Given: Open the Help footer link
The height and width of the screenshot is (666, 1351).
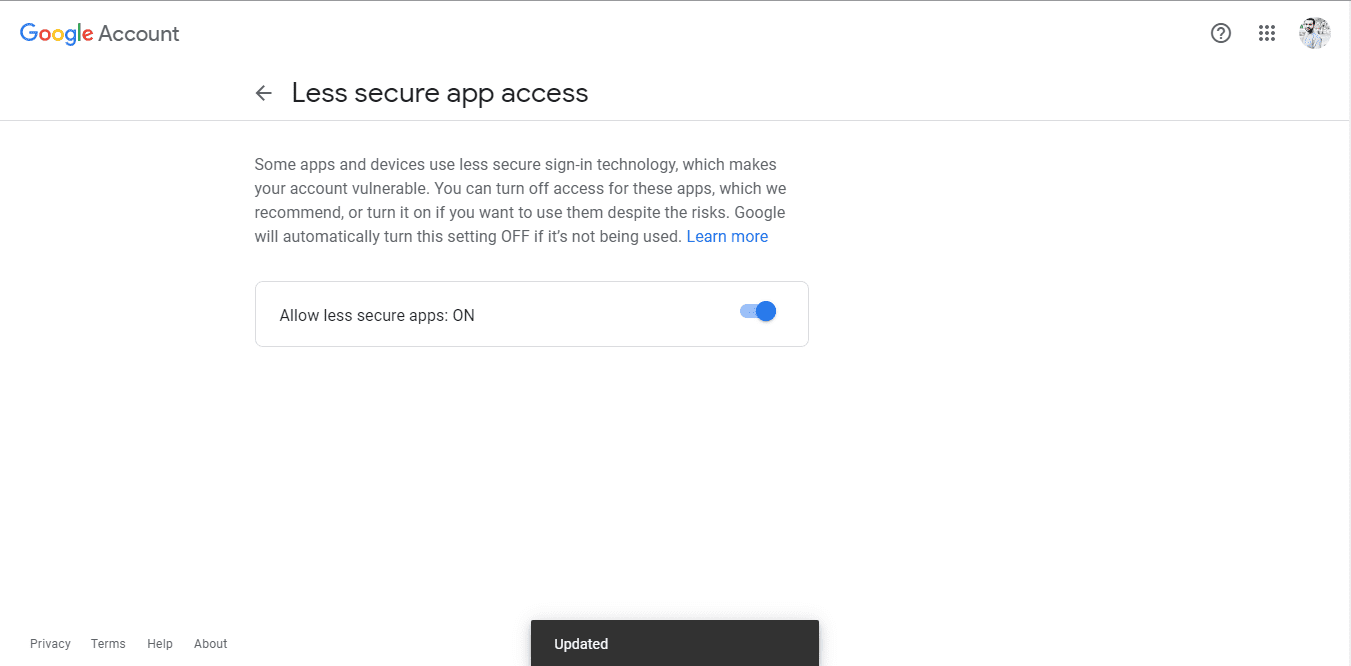Looking at the screenshot, I should (160, 644).
